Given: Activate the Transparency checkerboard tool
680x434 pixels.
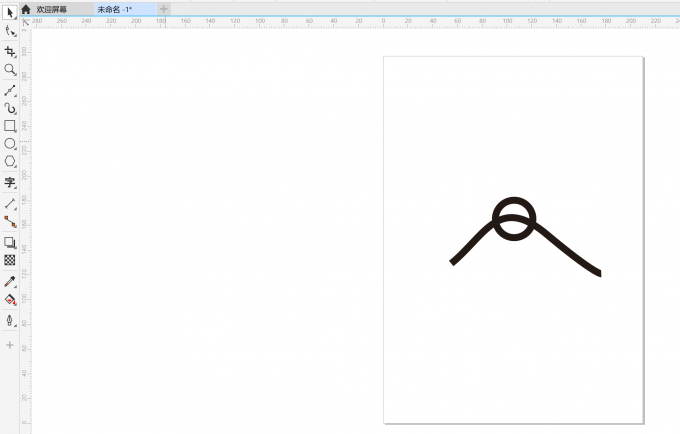Looking at the screenshot, I should [x=10, y=260].
